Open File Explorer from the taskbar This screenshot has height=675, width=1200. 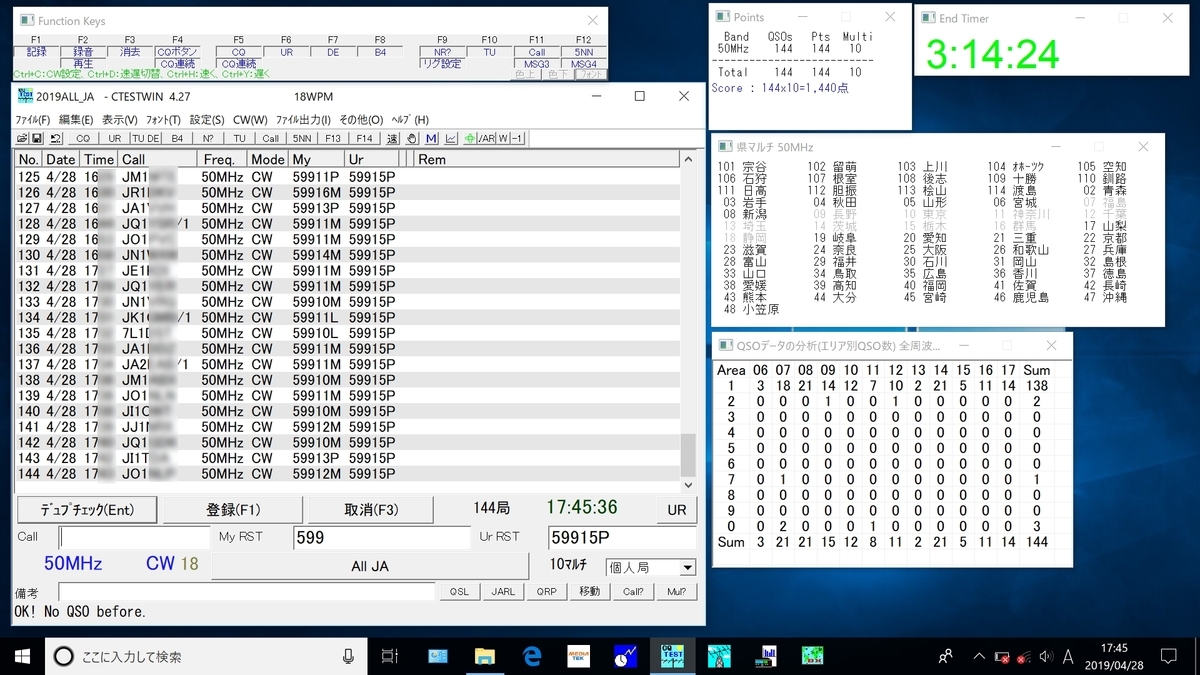click(485, 656)
